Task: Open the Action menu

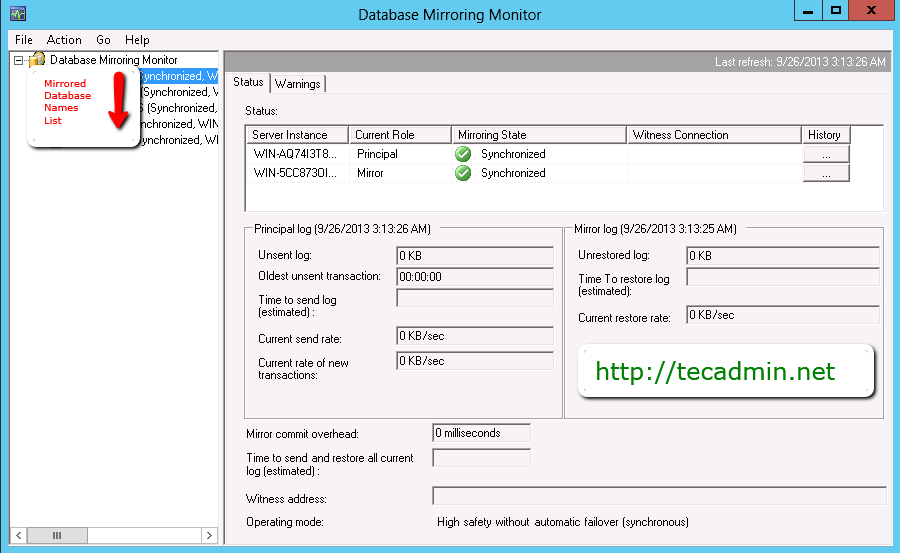Action: 64,40
